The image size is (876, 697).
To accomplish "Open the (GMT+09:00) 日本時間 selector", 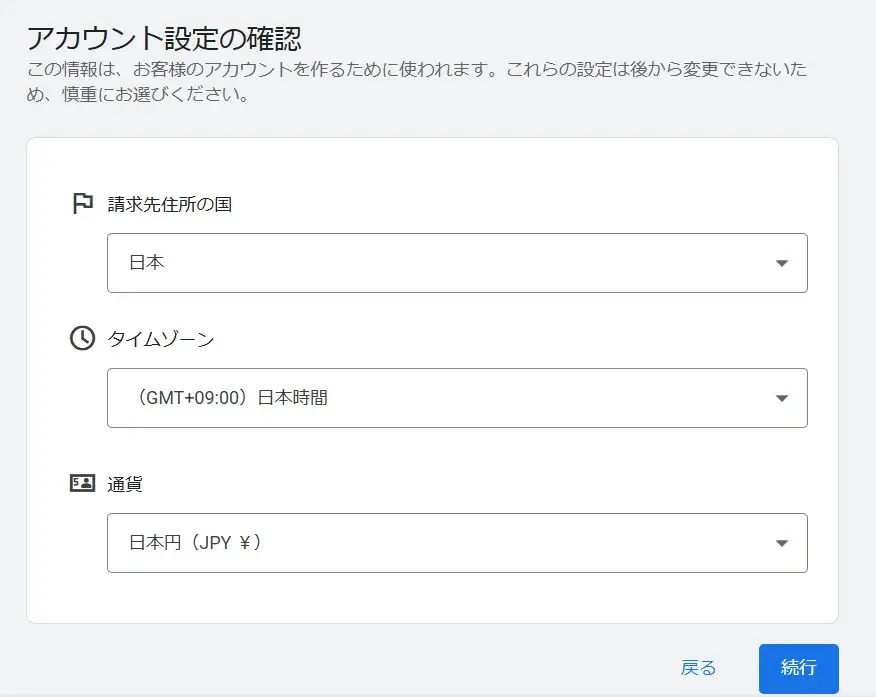I will click(457, 398).
